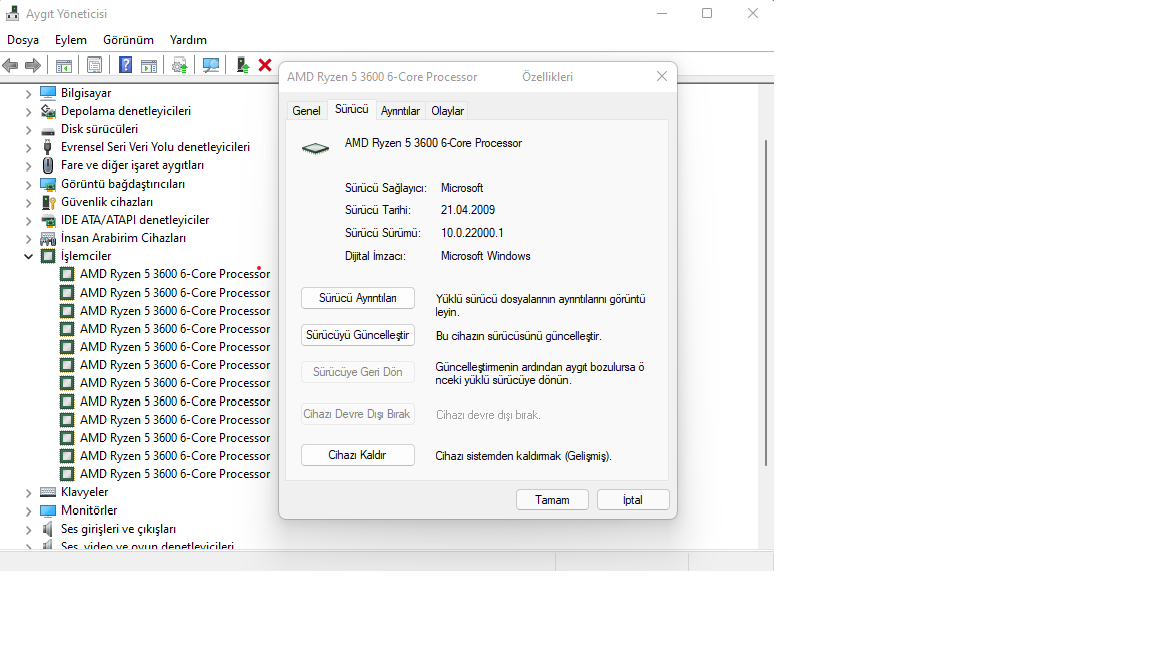Click the İnsan Arabirim Cihazları icon
Viewport: 1152px width, 648px height.
[x=48, y=238]
